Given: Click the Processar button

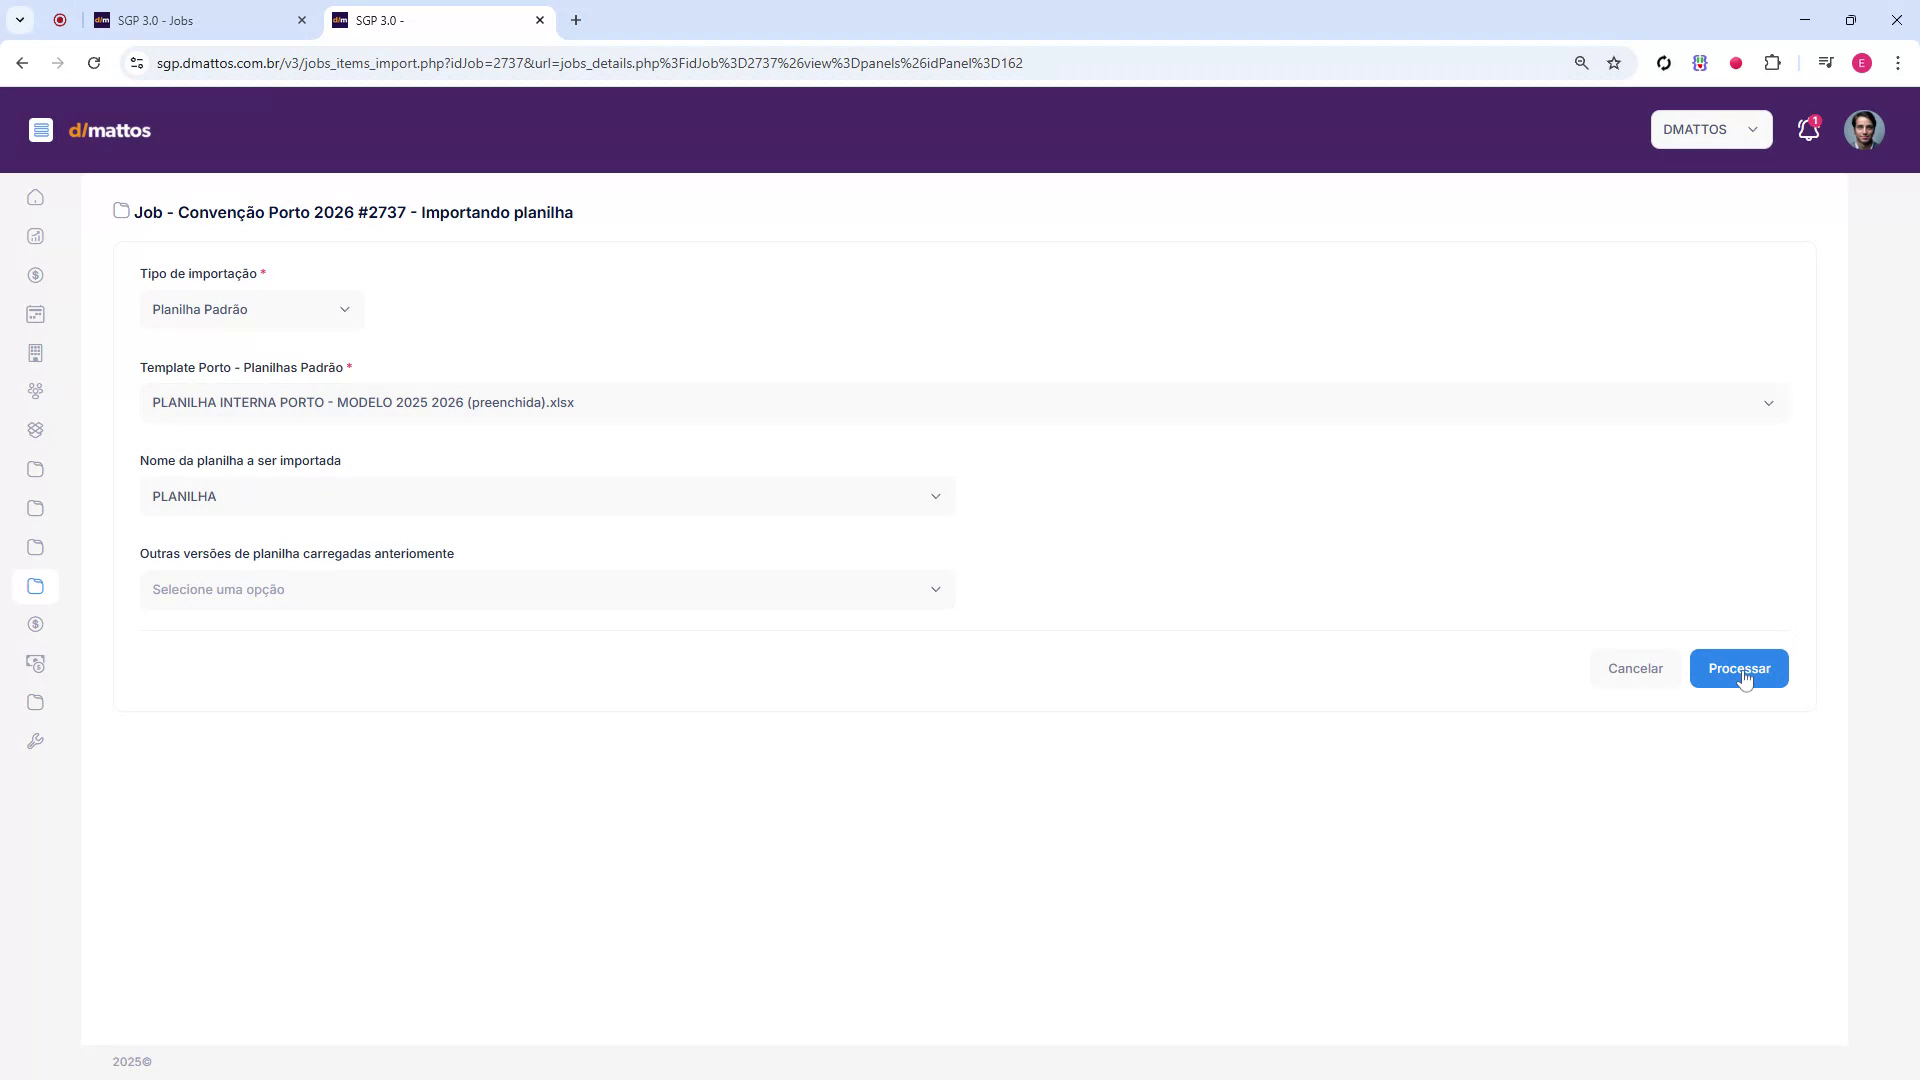Looking at the screenshot, I should [x=1739, y=668].
